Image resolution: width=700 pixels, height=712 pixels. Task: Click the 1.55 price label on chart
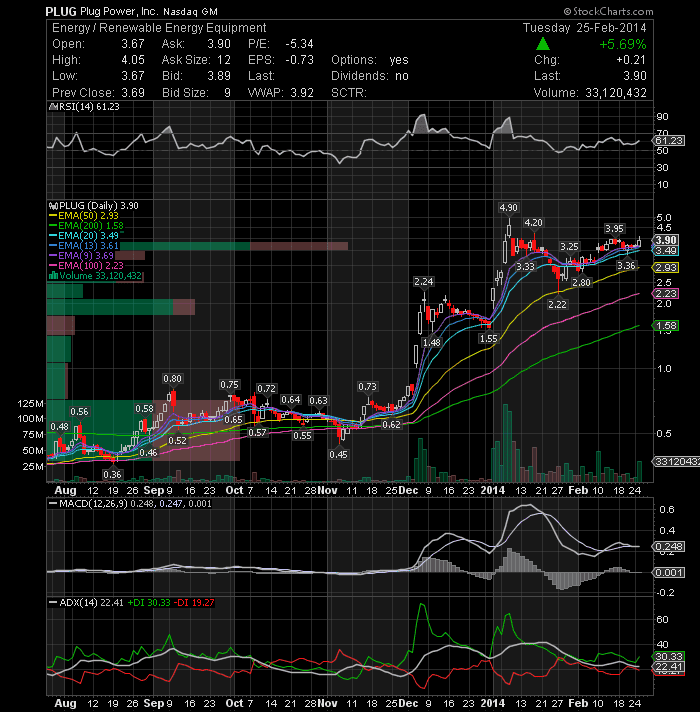(x=489, y=338)
